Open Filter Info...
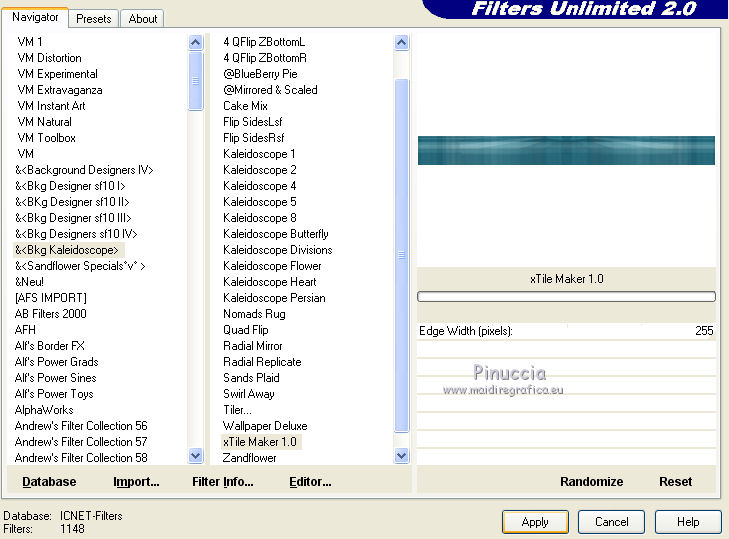The width and height of the screenshot is (729, 539). 223,481
